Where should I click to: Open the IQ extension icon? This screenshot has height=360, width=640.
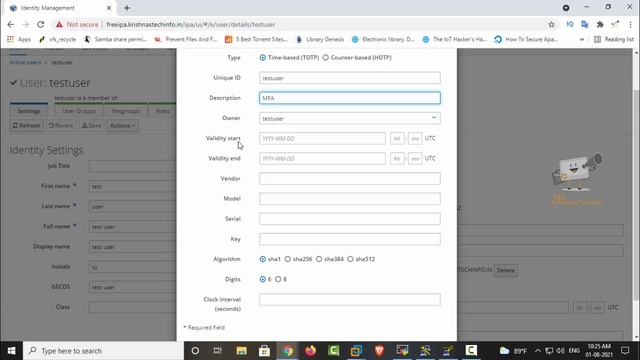tap(570, 24)
